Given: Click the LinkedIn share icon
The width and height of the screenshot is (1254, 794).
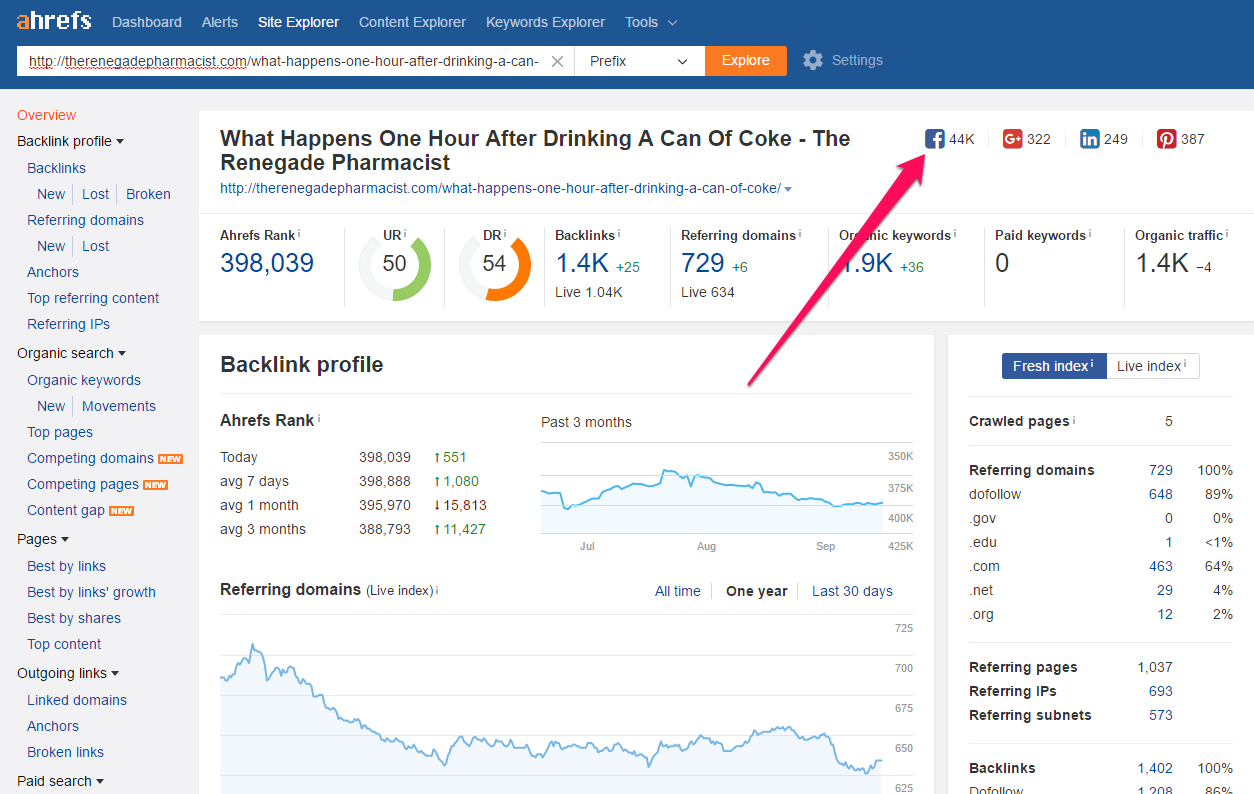Looking at the screenshot, I should click(x=1090, y=139).
